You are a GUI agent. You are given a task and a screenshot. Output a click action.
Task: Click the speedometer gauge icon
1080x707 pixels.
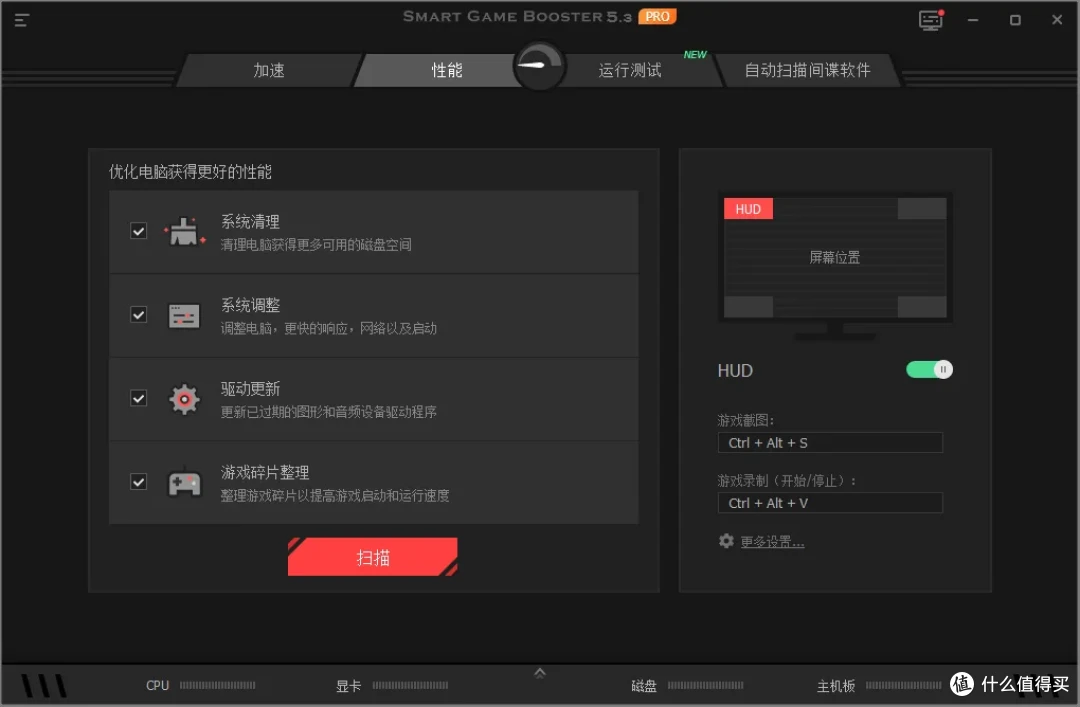click(x=539, y=66)
